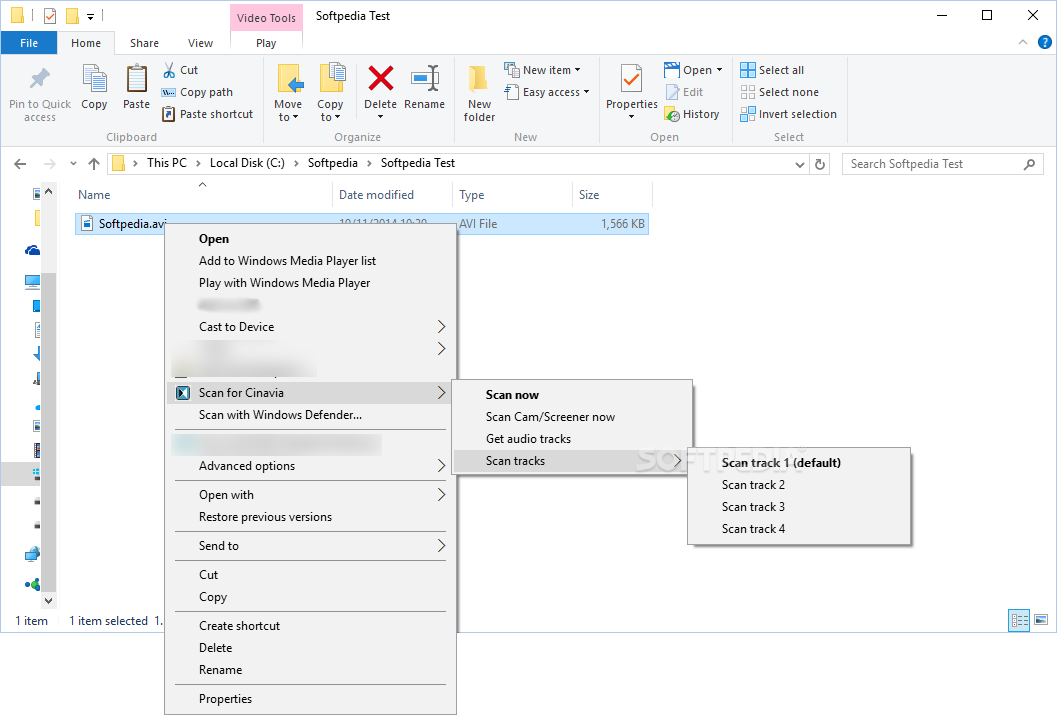Click Pin to Quick access icon
This screenshot has height=715, width=1057.
click(40, 79)
